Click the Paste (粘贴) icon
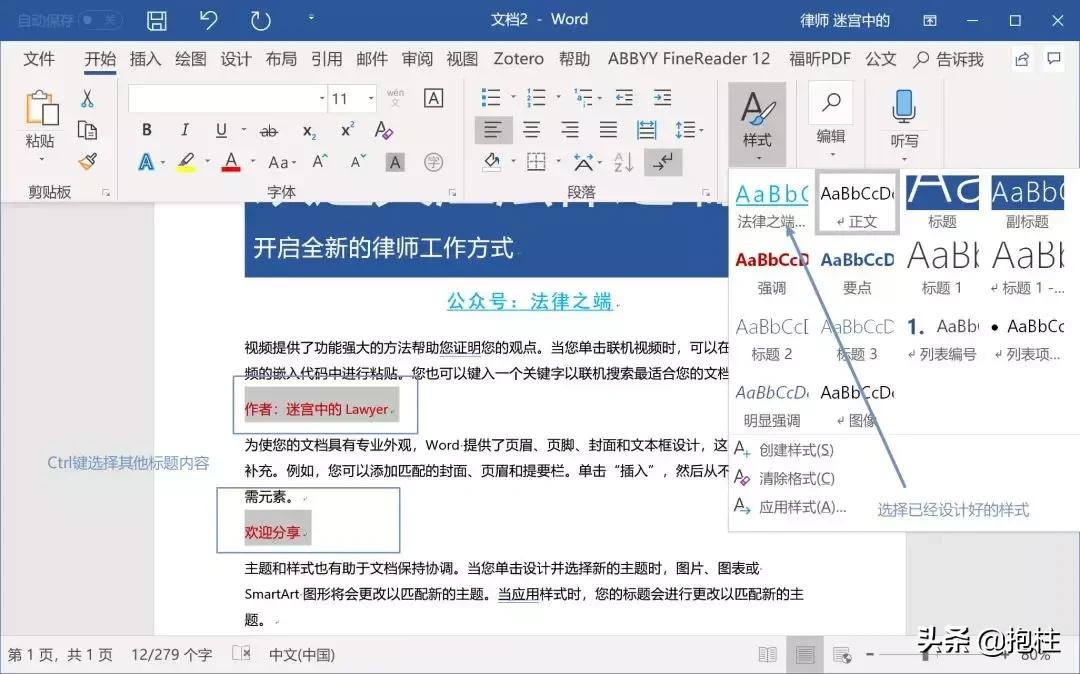Viewport: 1080px width, 674px height. coord(40,110)
